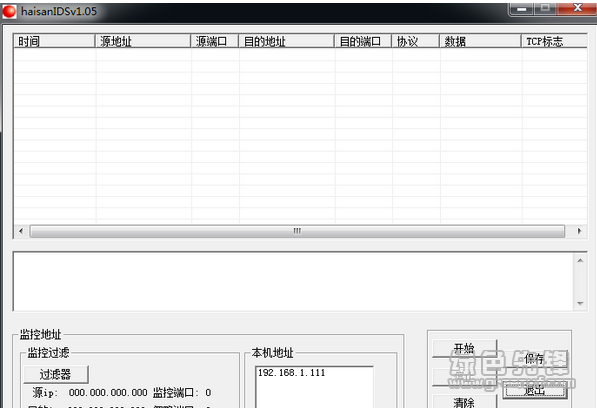Click the red haisanIDS app icon

(x=9, y=11)
